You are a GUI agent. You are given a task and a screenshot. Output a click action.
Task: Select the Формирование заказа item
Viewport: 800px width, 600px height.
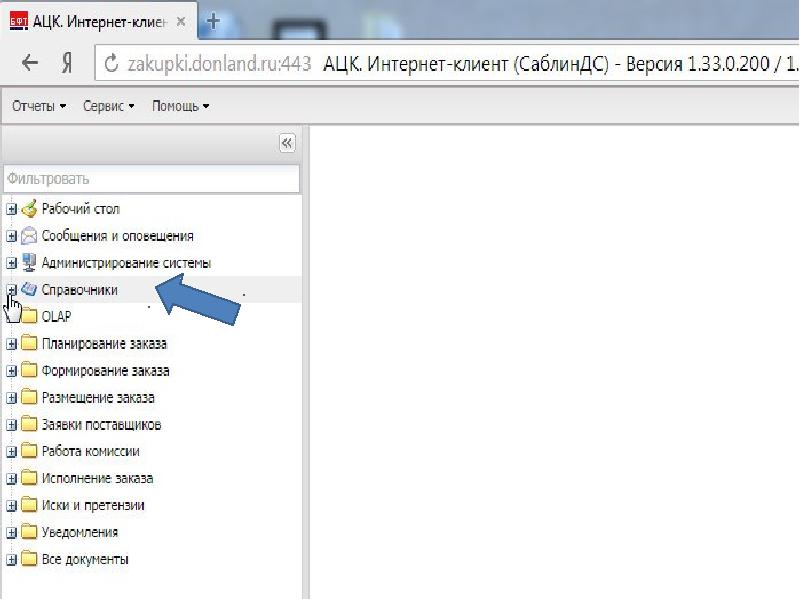[x=105, y=371]
